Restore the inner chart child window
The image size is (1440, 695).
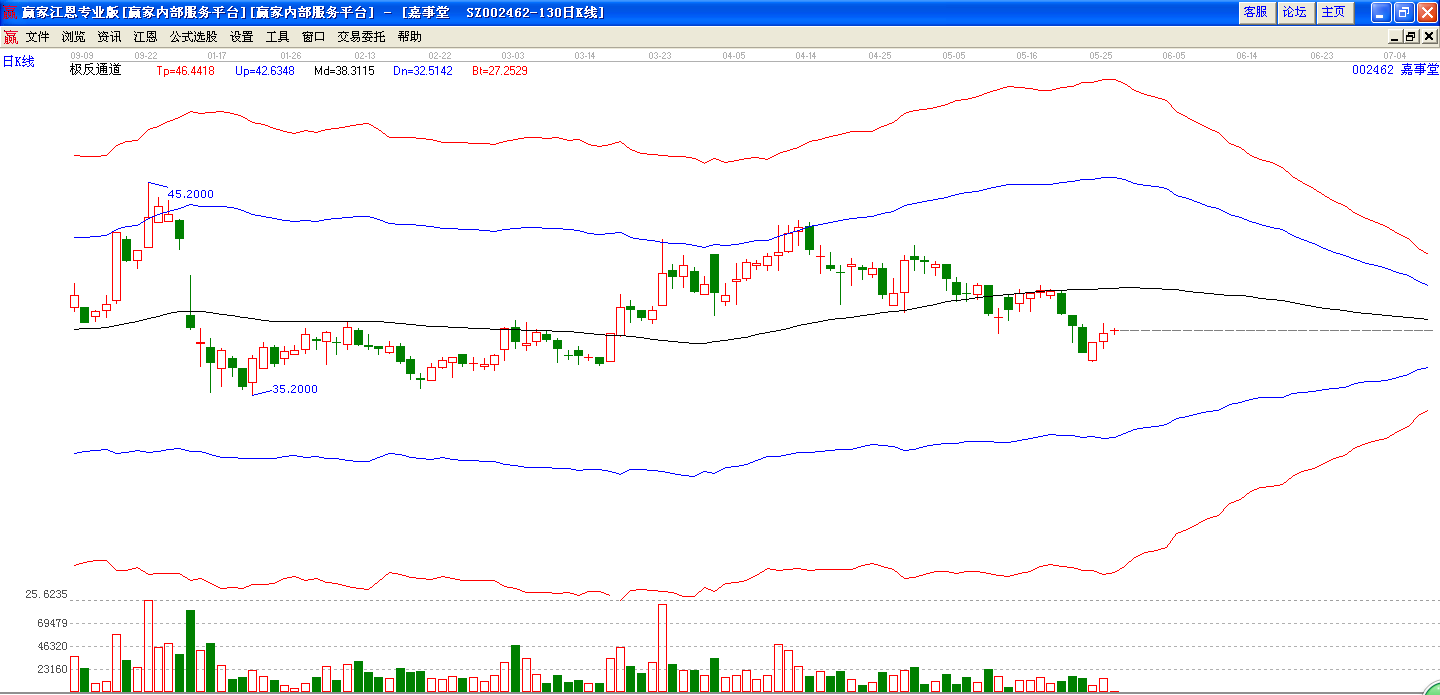point(1411,36)
